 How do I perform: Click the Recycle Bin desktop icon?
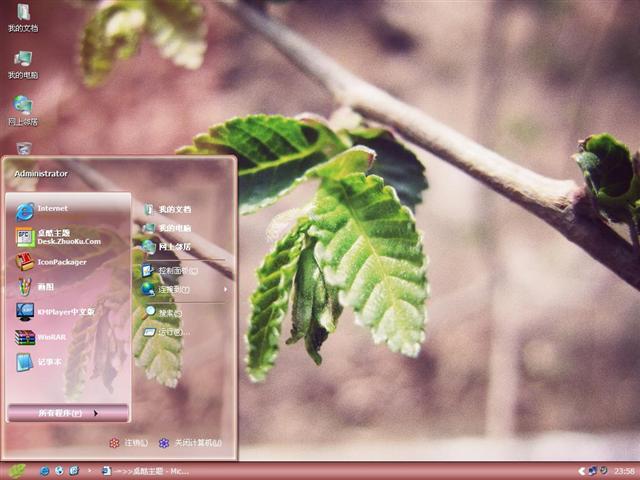tap(24, 149)
